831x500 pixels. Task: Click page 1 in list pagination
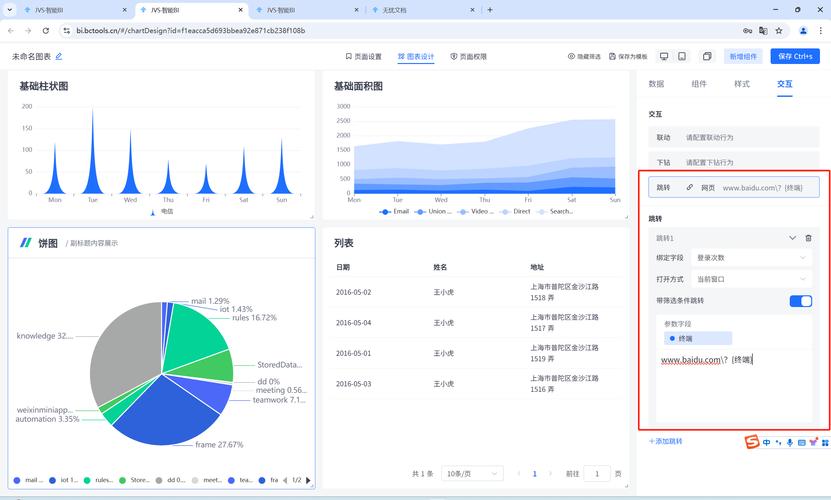point(534,473)
